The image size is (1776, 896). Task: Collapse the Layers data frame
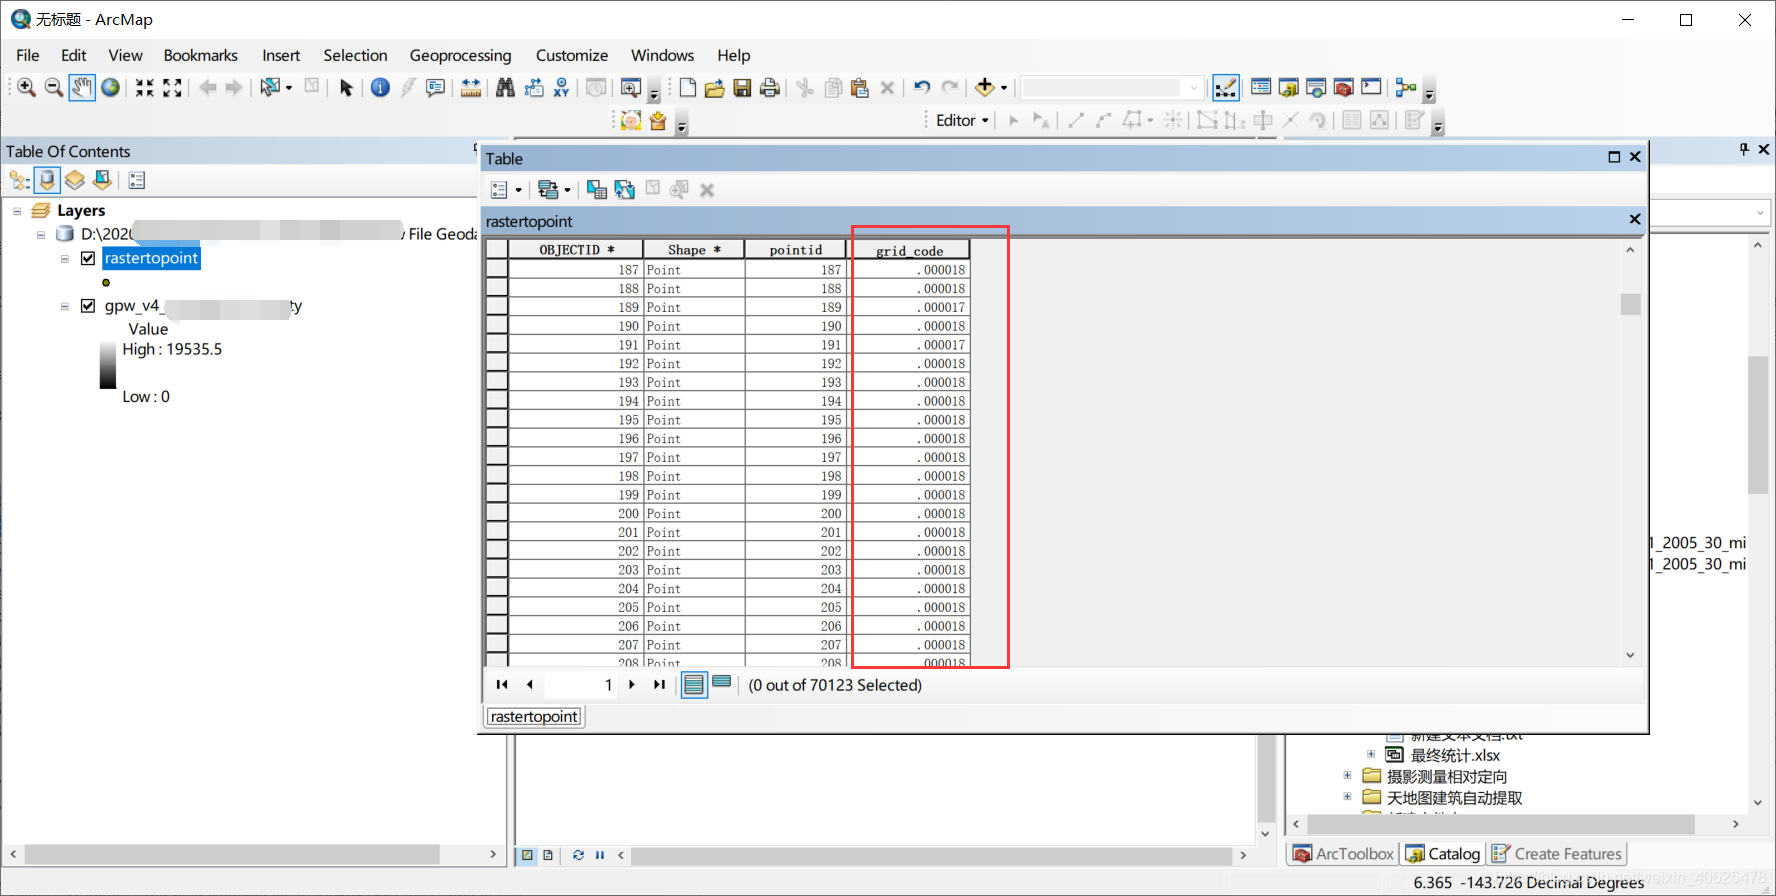(17, 211)
